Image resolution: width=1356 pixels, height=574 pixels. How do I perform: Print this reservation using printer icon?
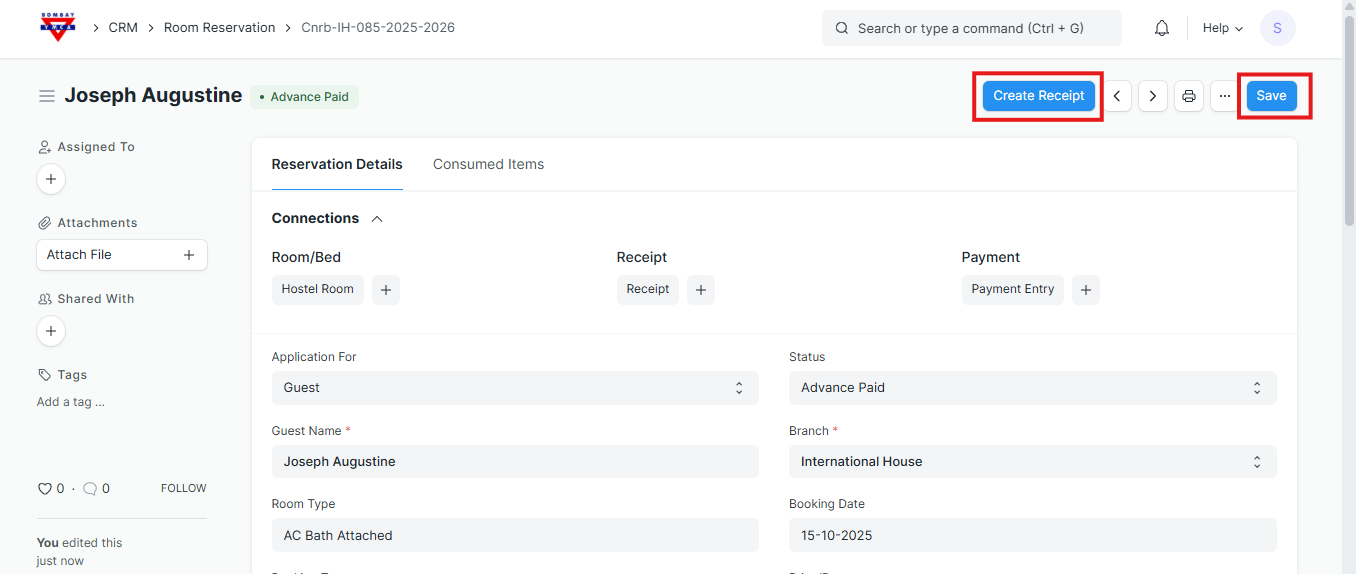1188,96
